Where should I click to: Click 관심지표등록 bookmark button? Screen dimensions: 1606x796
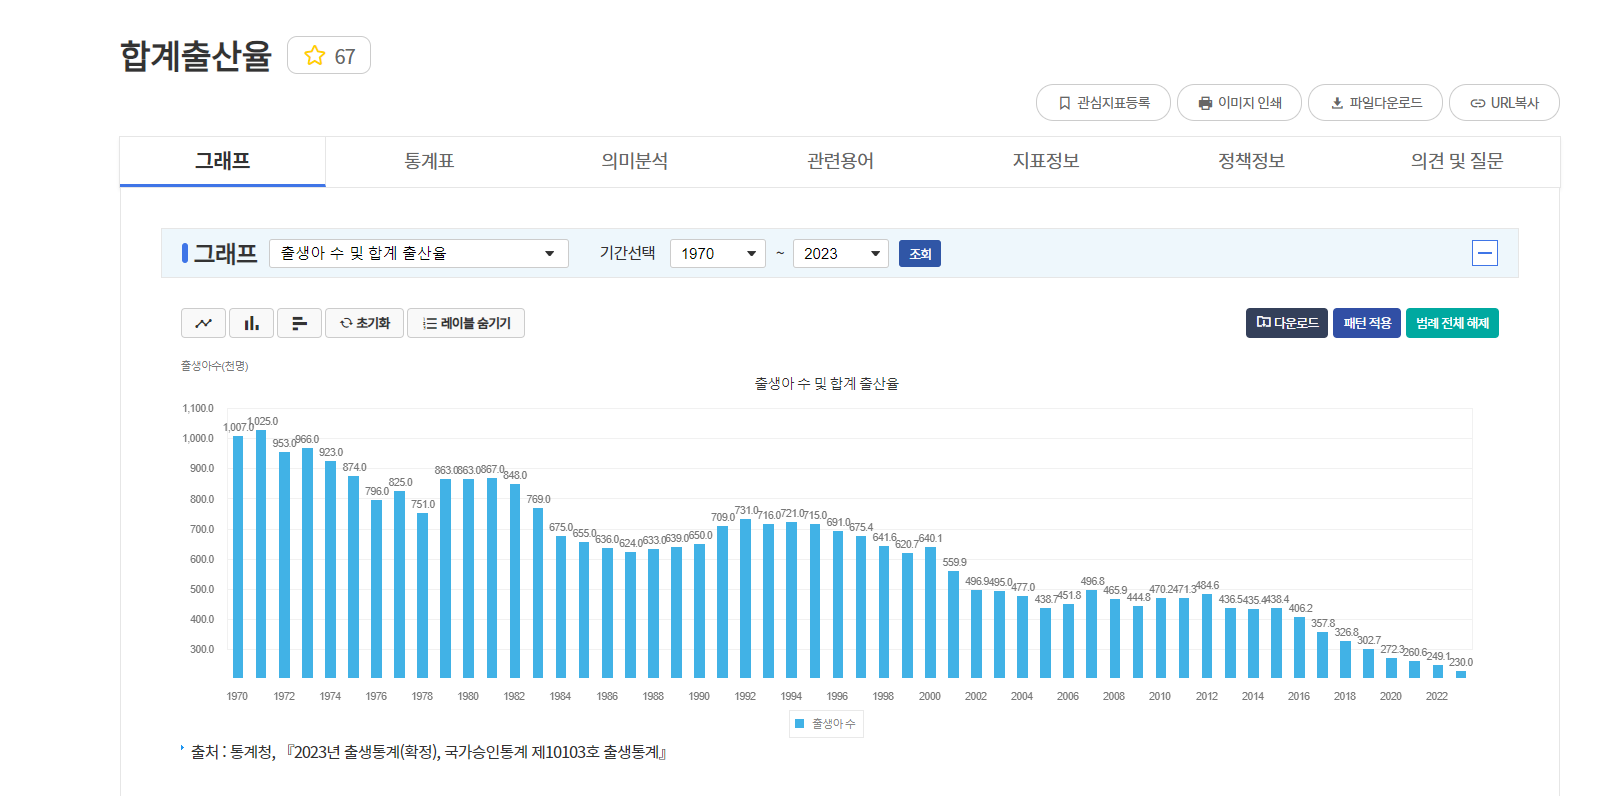(x=1103, y=103)
